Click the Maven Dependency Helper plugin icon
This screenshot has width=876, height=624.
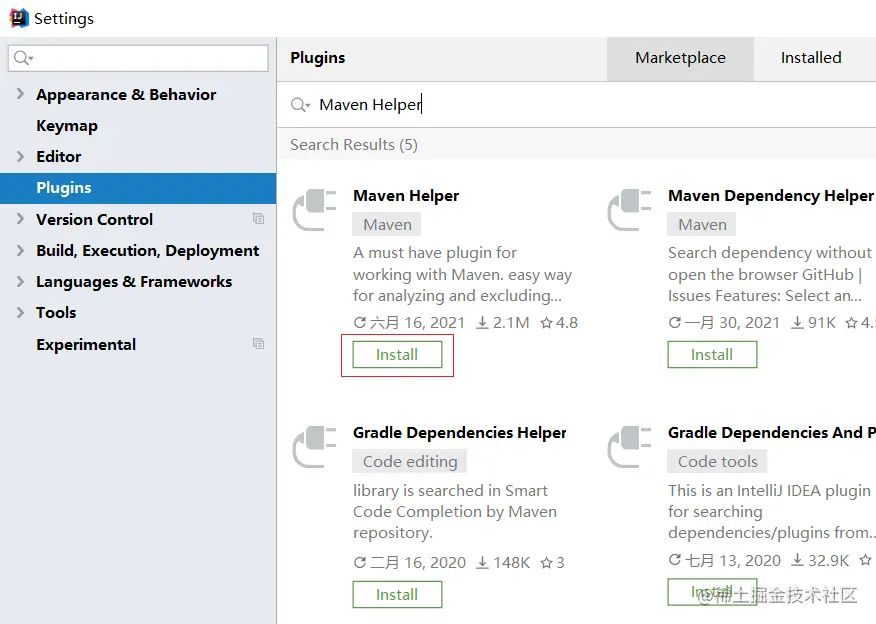pos(630,209)
